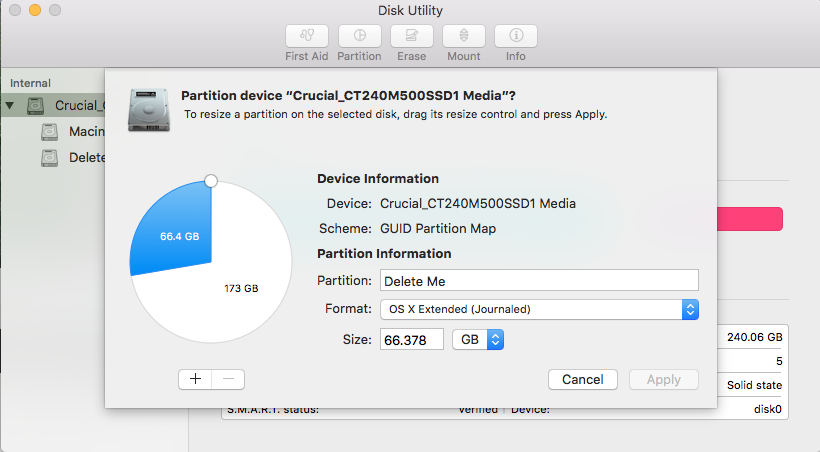Click the First Aid toolbar icon
Image resolution: width=820 pixels, height=452 pixels.
coord(307,36)
